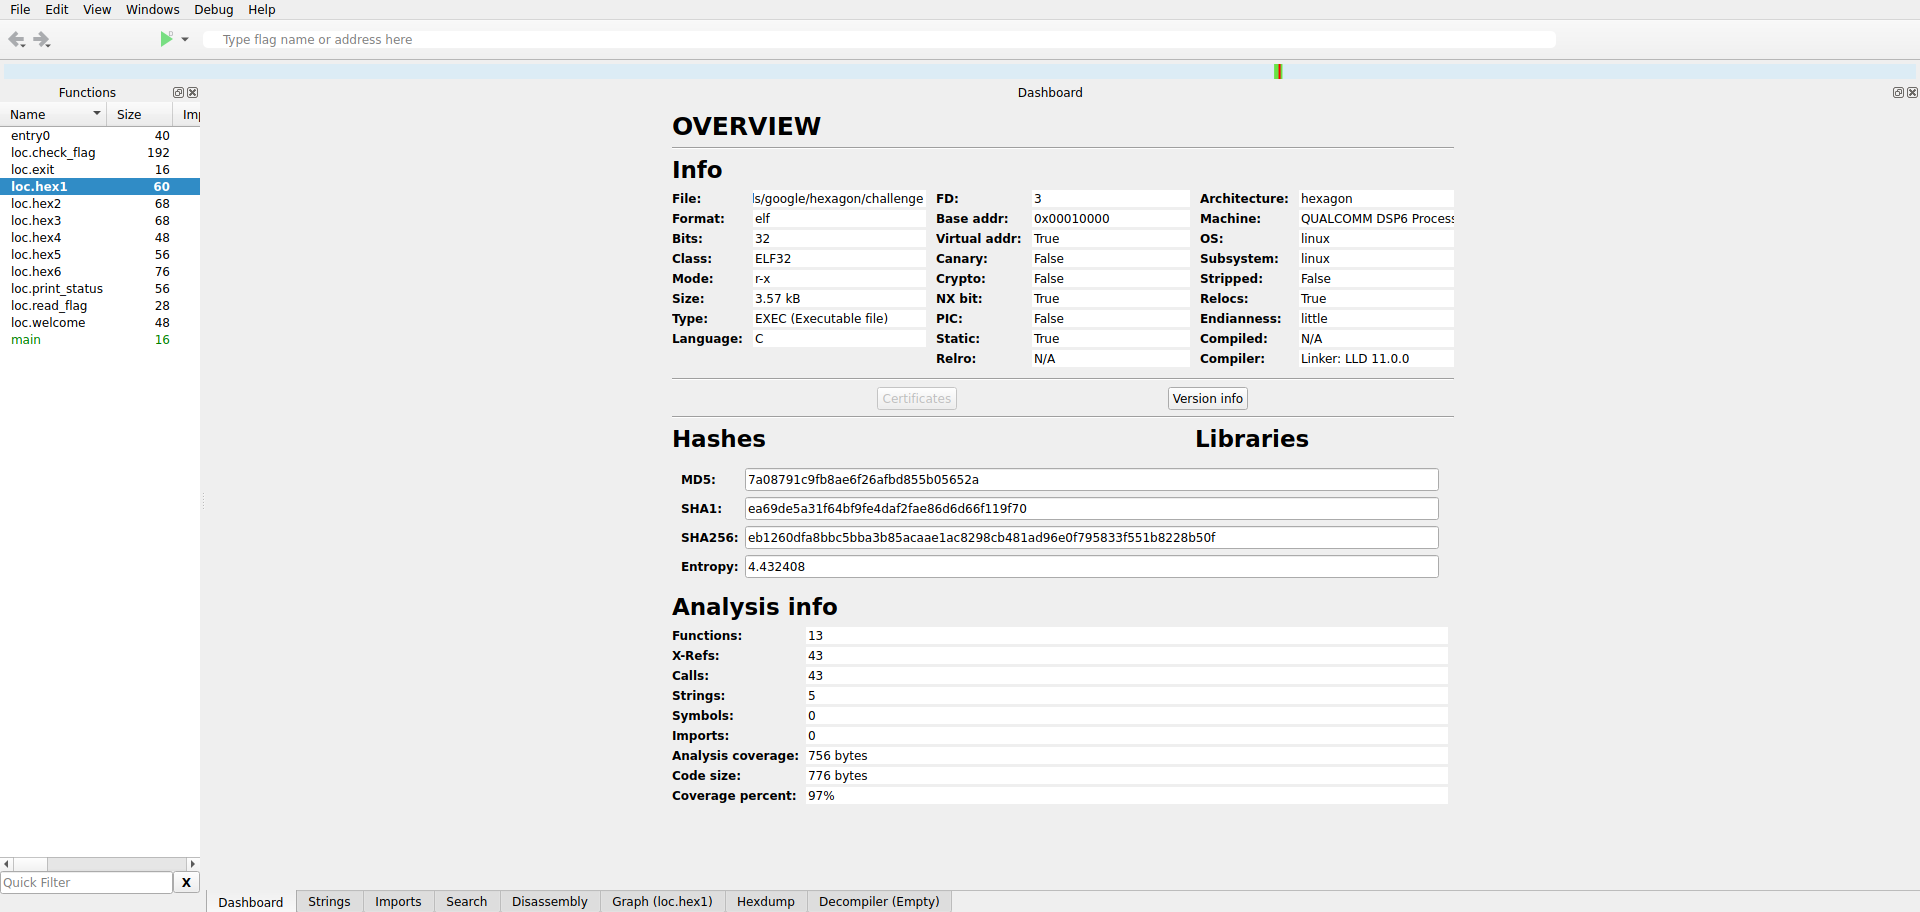1920x912 pixels.
Task: Float the Functions panel
Action: 178,93
